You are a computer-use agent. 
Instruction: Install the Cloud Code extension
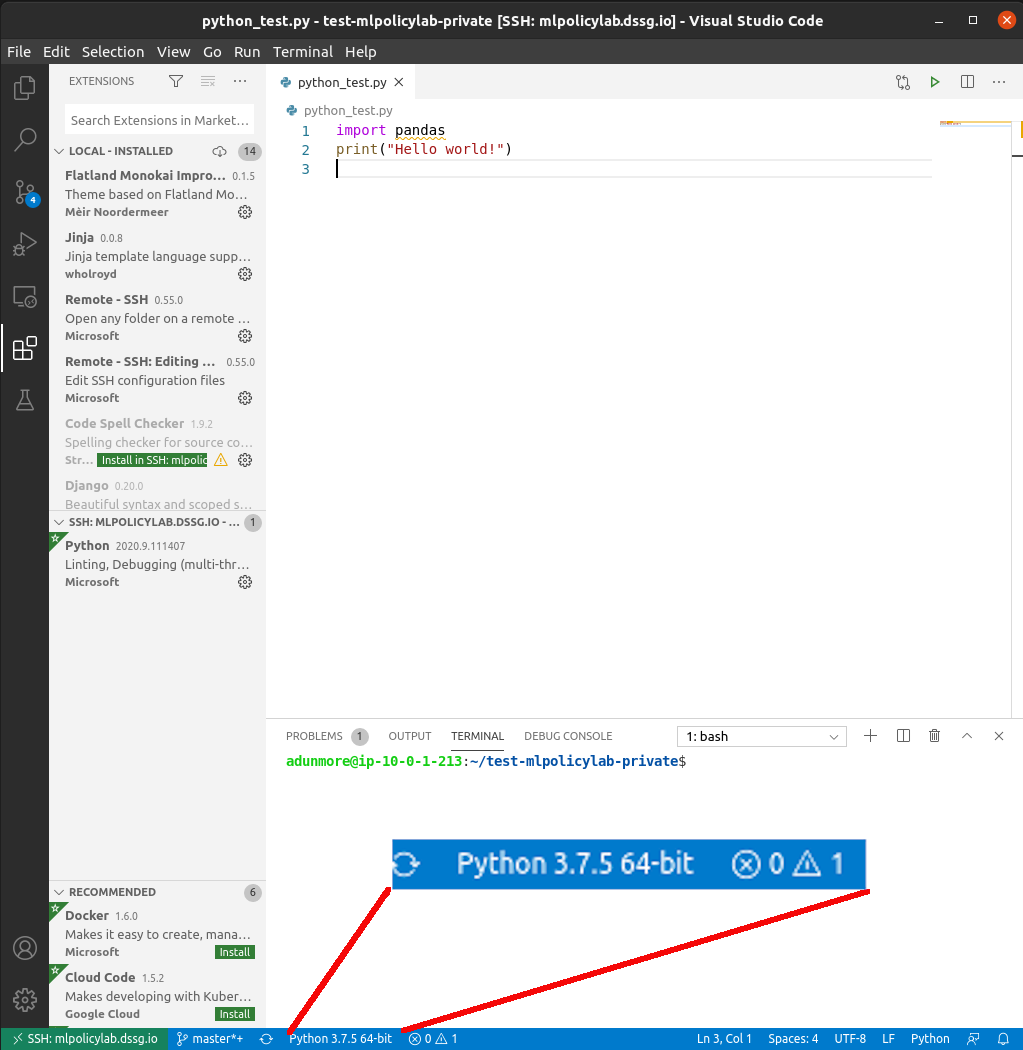click(235, 1015)
